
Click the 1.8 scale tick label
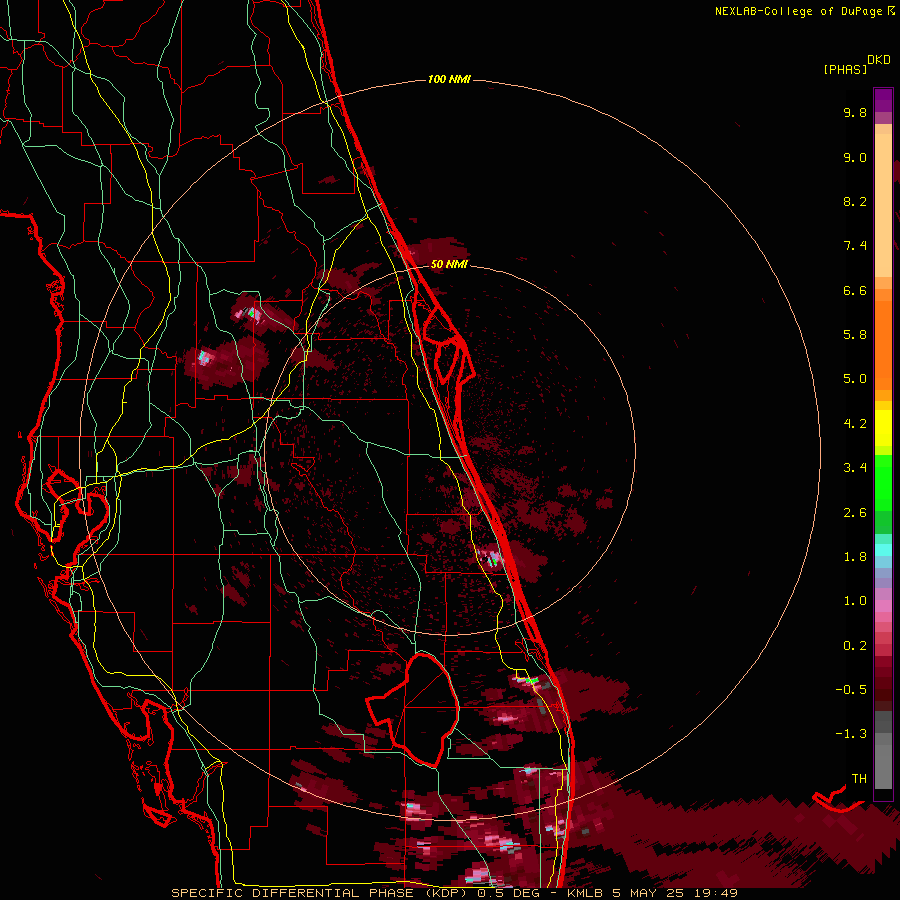point(855,557)
